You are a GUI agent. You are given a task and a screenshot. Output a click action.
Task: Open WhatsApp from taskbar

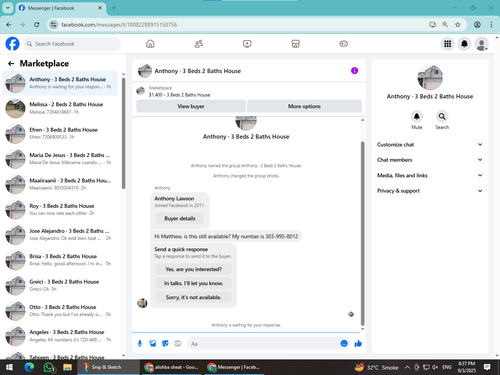[x=49, y=367]
